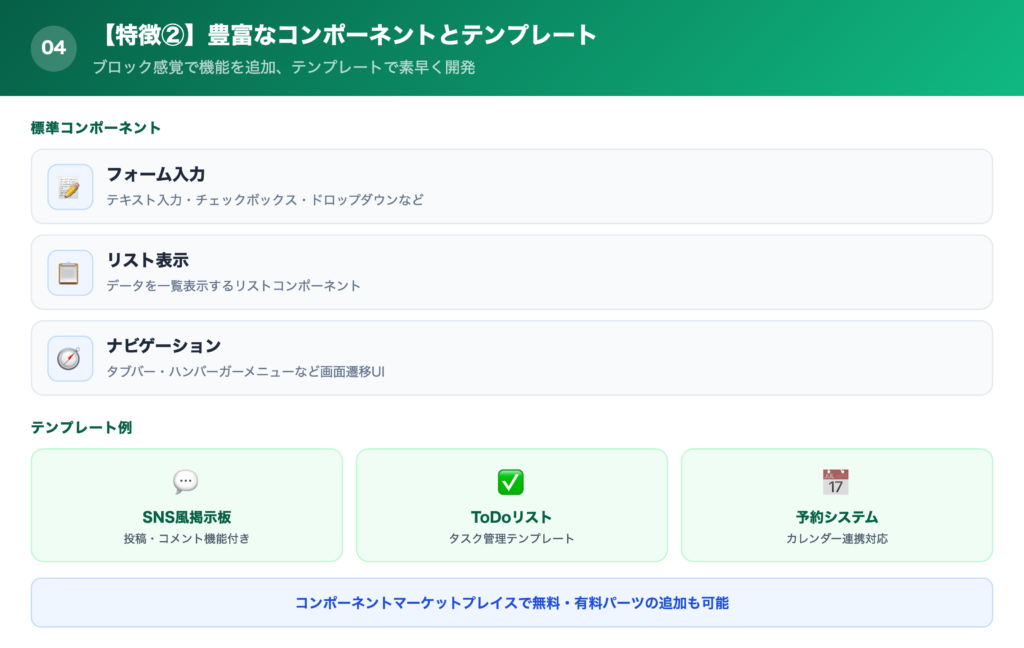1024x648 pixels.
Task: Click the green checkmark icon on ToDoリスト card
Action: (511, 480)
